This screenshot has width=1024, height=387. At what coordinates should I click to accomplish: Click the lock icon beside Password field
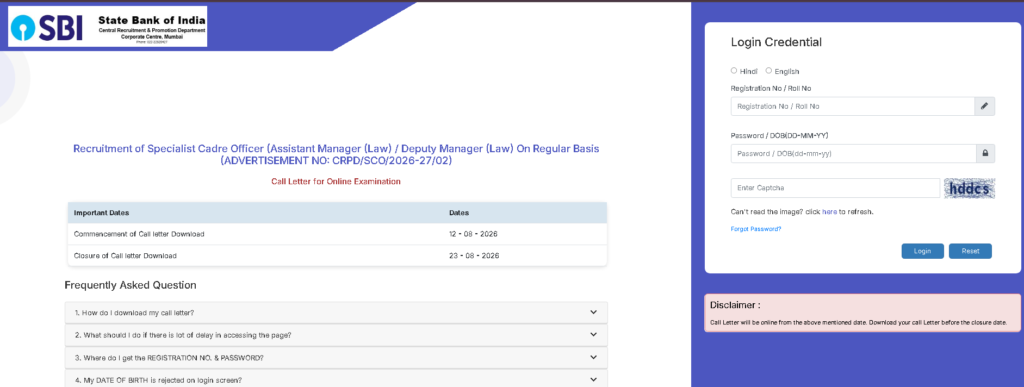click(985, 153)
